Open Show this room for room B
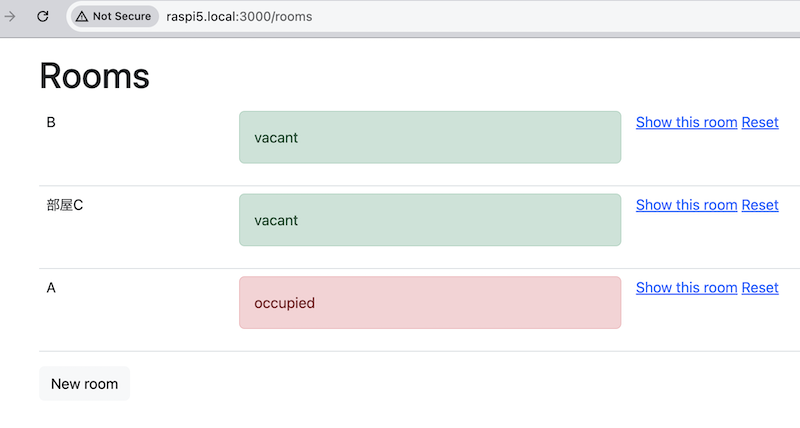800x428 pixels. click(686, 122)
